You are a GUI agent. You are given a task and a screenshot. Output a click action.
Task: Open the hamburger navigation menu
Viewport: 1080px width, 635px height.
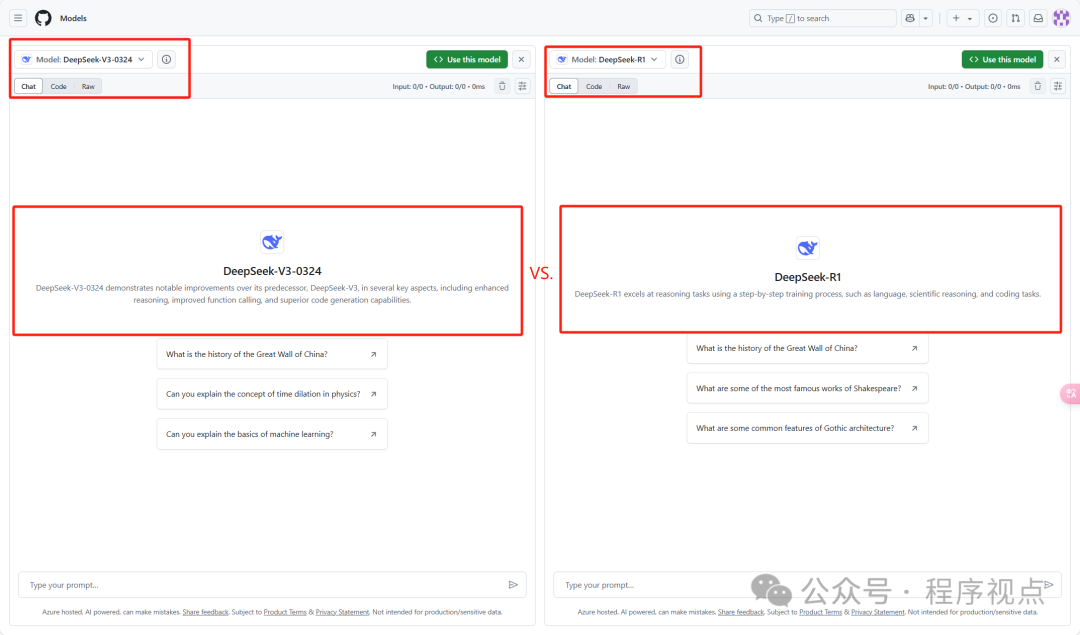pyautogui.click(x=18, y=18)
